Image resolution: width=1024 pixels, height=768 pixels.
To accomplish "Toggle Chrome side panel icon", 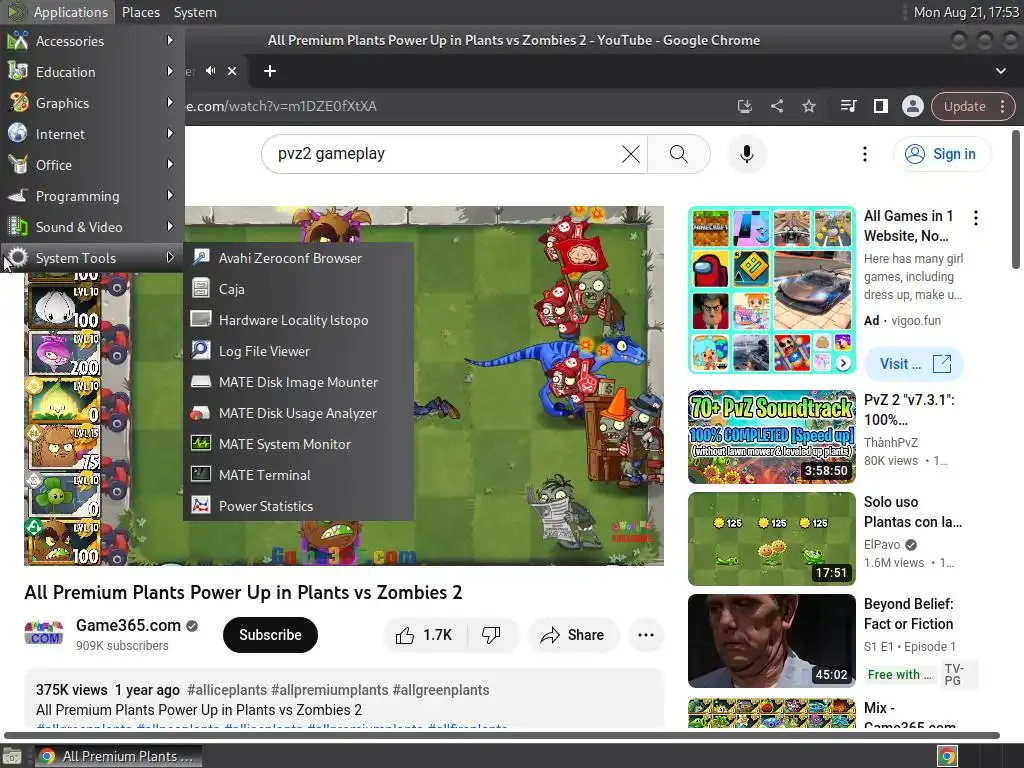I will click(880, 106).
